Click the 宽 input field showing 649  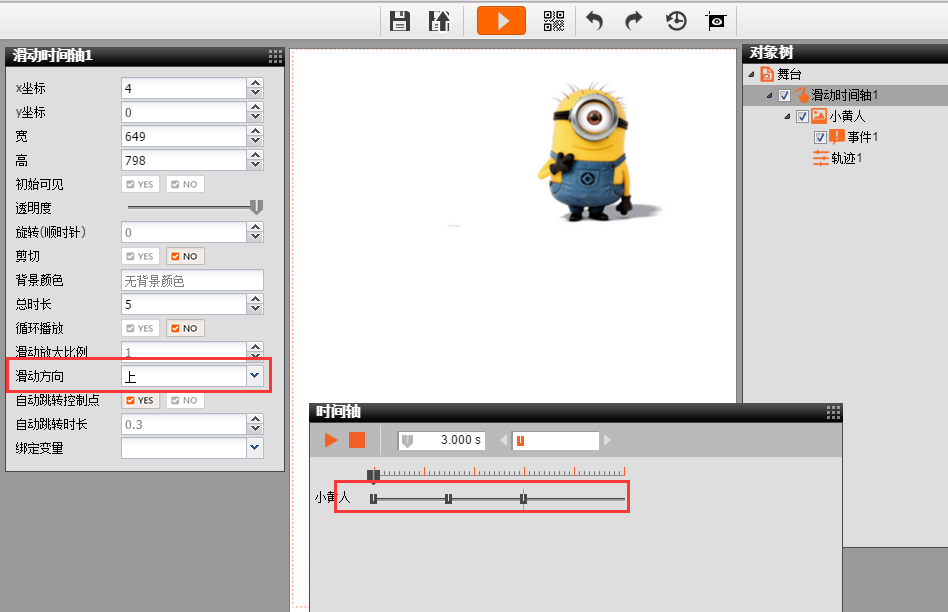184,137
